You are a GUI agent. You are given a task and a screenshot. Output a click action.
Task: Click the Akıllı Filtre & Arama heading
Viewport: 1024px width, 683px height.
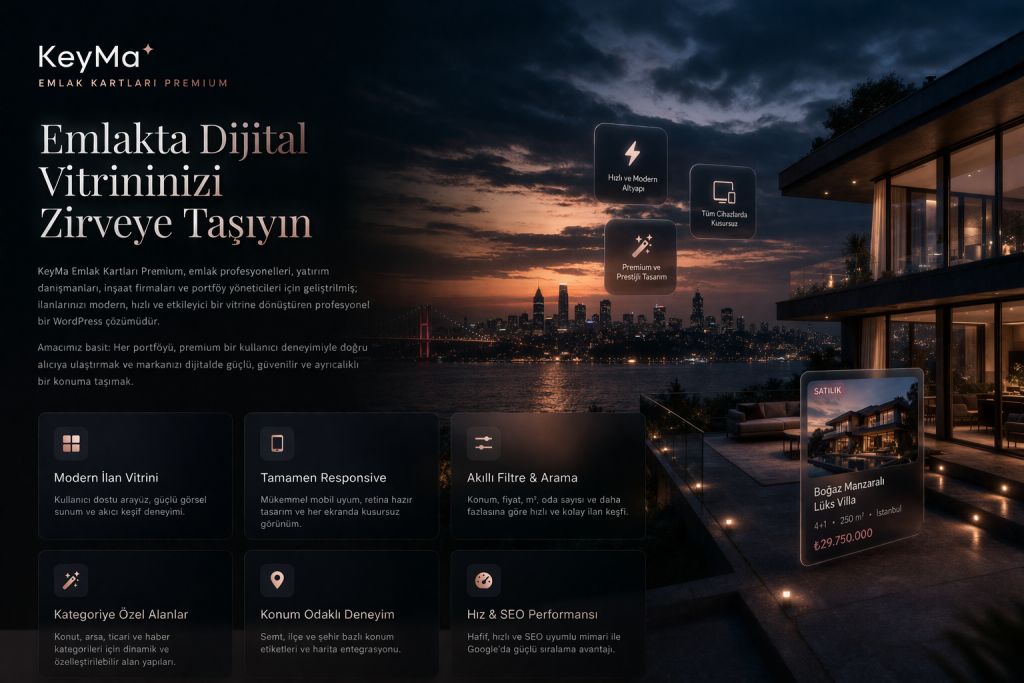point(522,478)
